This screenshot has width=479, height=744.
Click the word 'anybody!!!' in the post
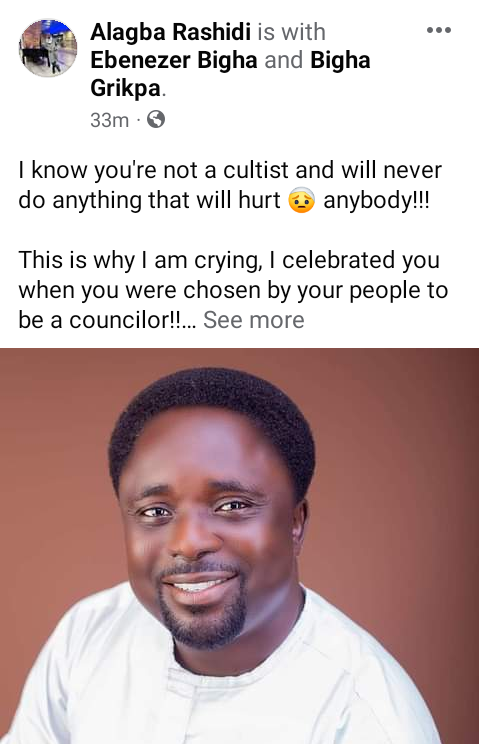pos(377,200)
